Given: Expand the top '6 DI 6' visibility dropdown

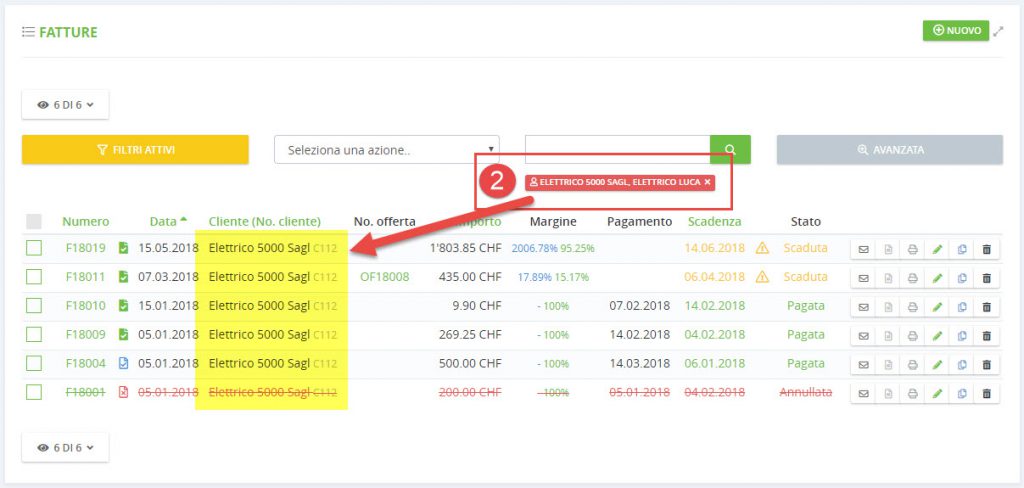Looking at the screenshot, I should pos(65,104).
